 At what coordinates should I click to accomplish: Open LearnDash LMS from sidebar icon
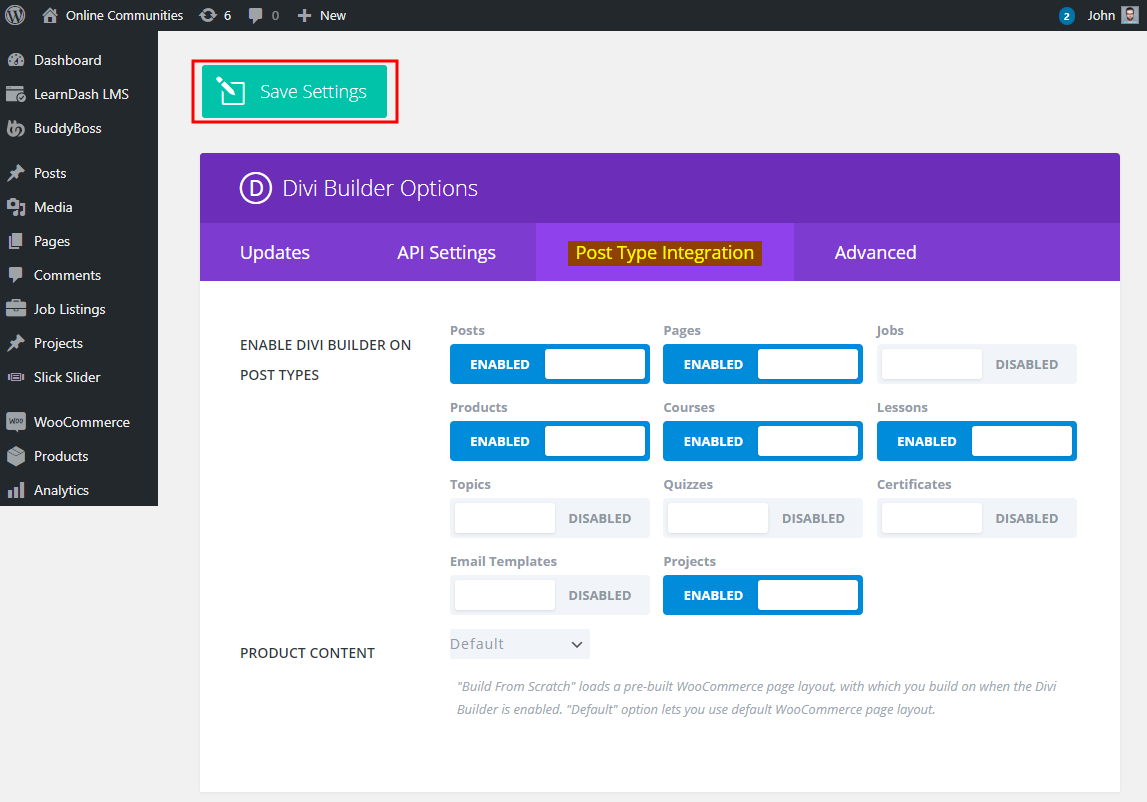tap(16, 94)
